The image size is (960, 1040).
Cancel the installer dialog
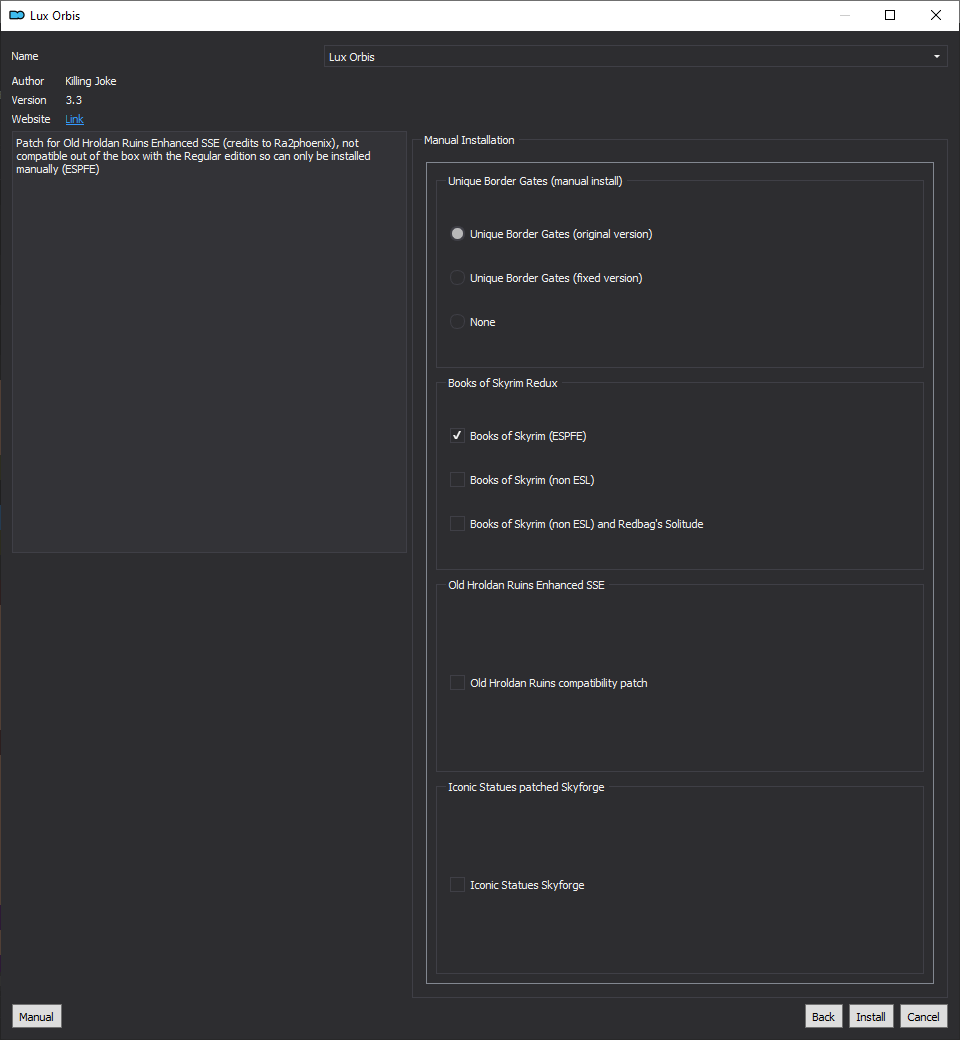pos(923,1017)
